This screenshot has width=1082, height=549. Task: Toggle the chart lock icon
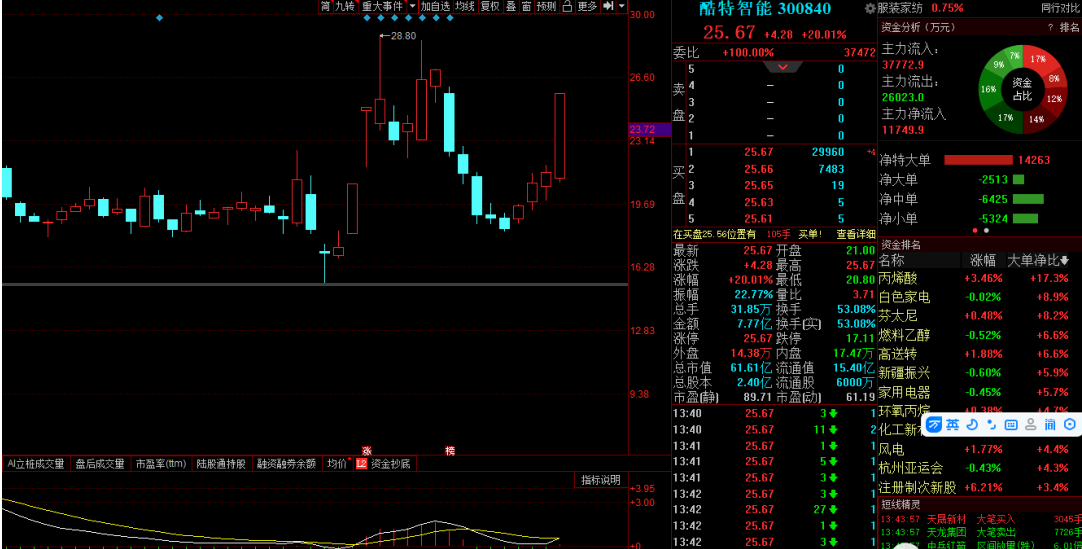tap(567, 6)
